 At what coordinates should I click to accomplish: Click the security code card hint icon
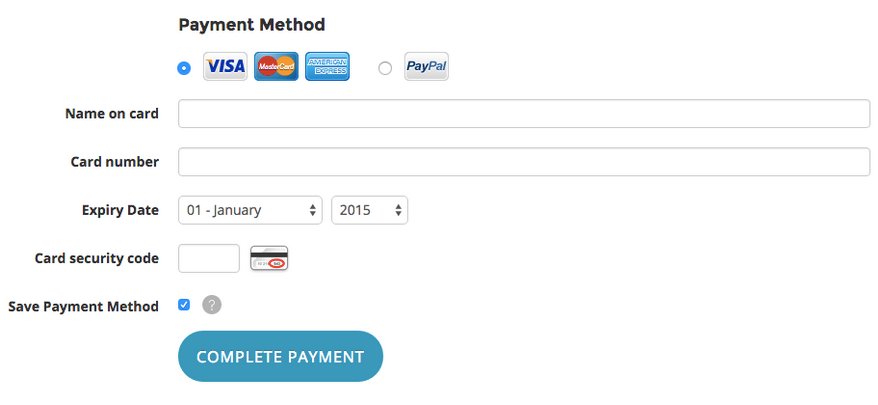tap(269, 258)
